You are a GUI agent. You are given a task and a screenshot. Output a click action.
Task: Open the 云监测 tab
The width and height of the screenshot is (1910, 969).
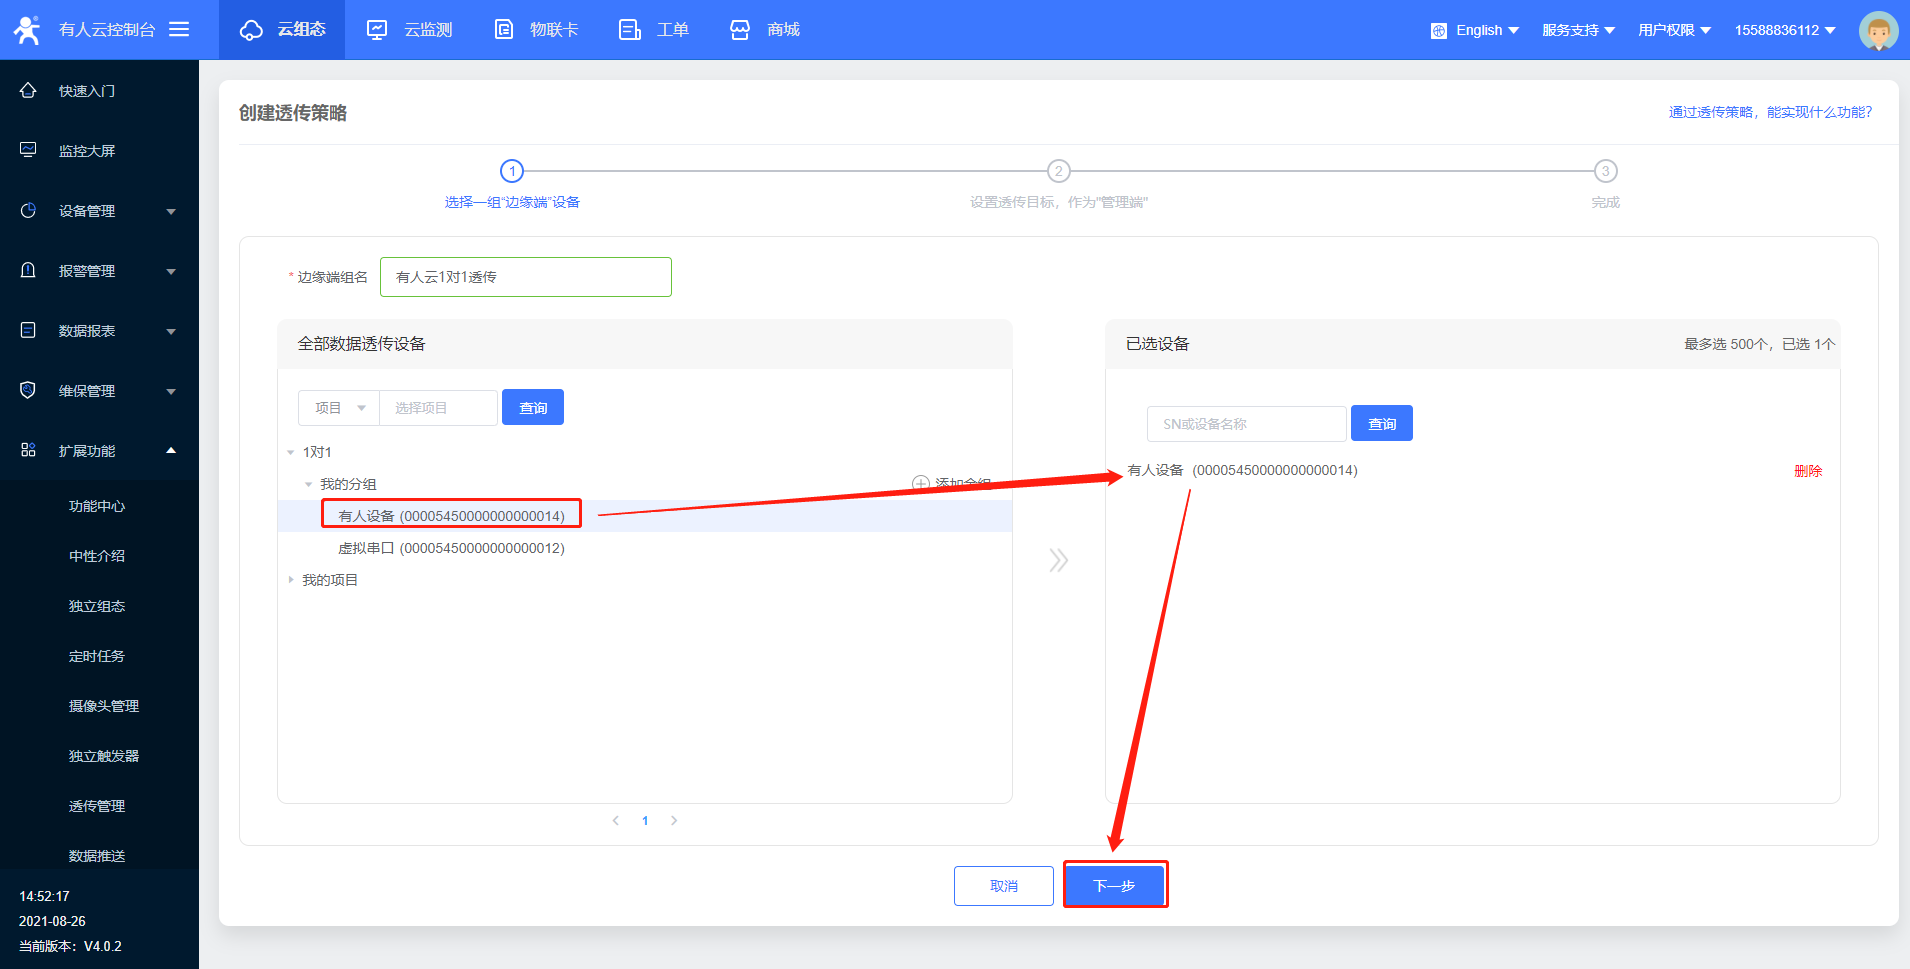click(409, 30)
